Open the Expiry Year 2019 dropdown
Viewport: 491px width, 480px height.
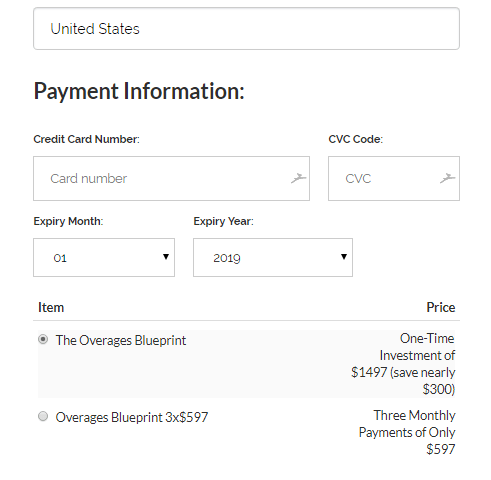tap(273, 257)
